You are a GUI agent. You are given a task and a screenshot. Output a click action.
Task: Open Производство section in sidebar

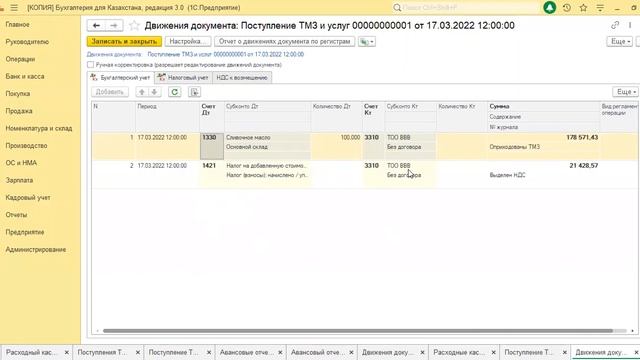pyautogui.click(x=26, y=146)
